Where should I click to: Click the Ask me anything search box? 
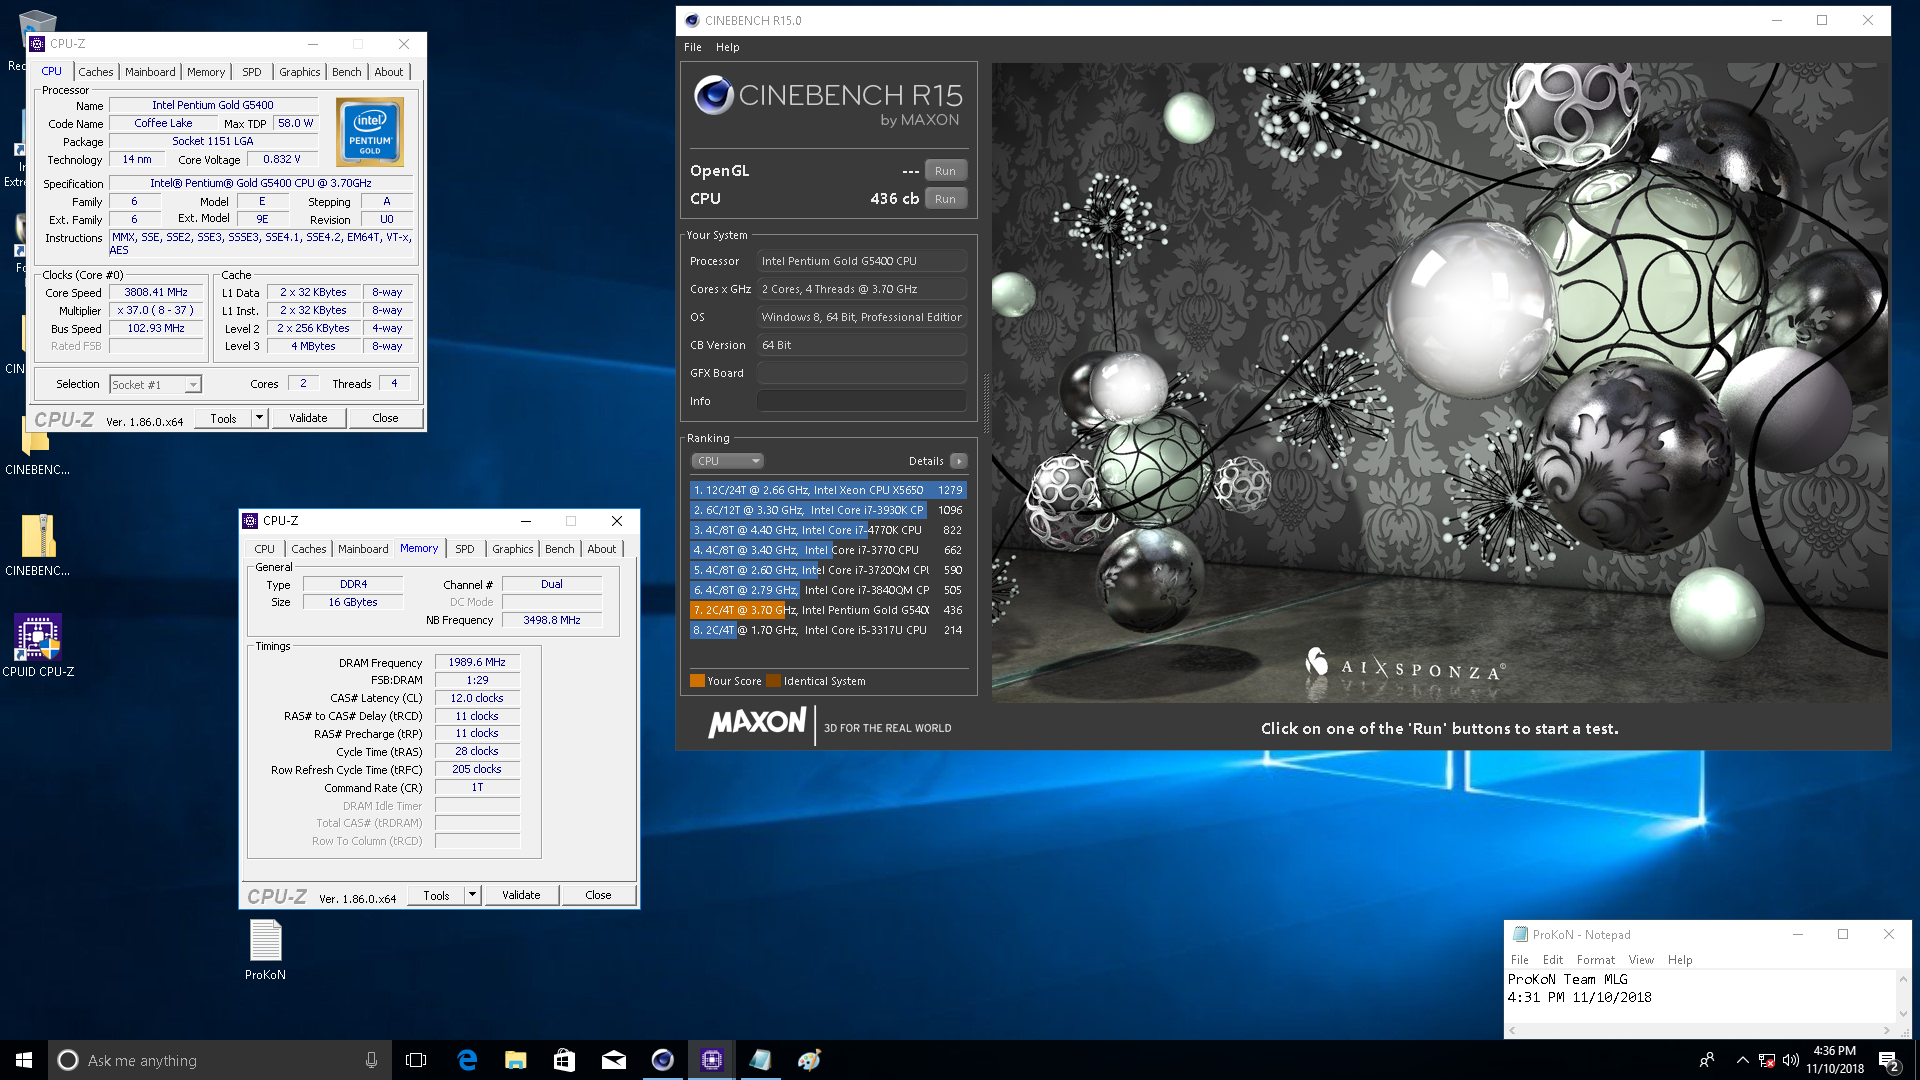[x=220, y=1060]
